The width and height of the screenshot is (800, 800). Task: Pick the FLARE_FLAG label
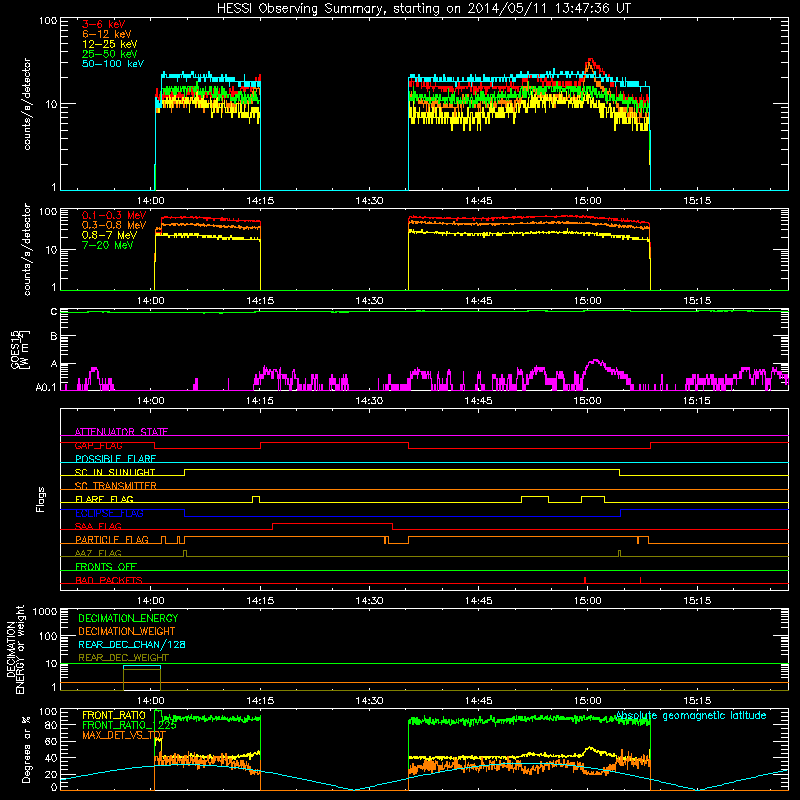pos(104,499)
